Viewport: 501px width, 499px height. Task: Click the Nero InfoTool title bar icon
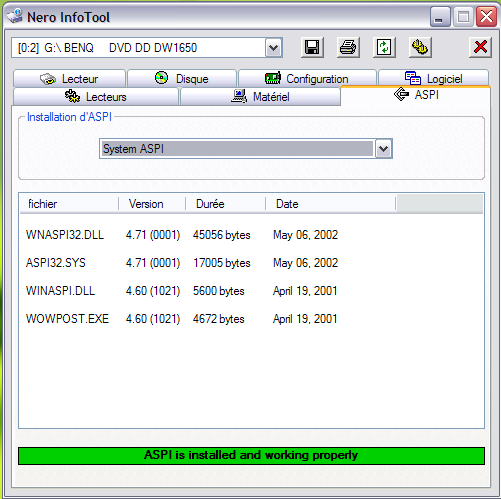point(15,17)
